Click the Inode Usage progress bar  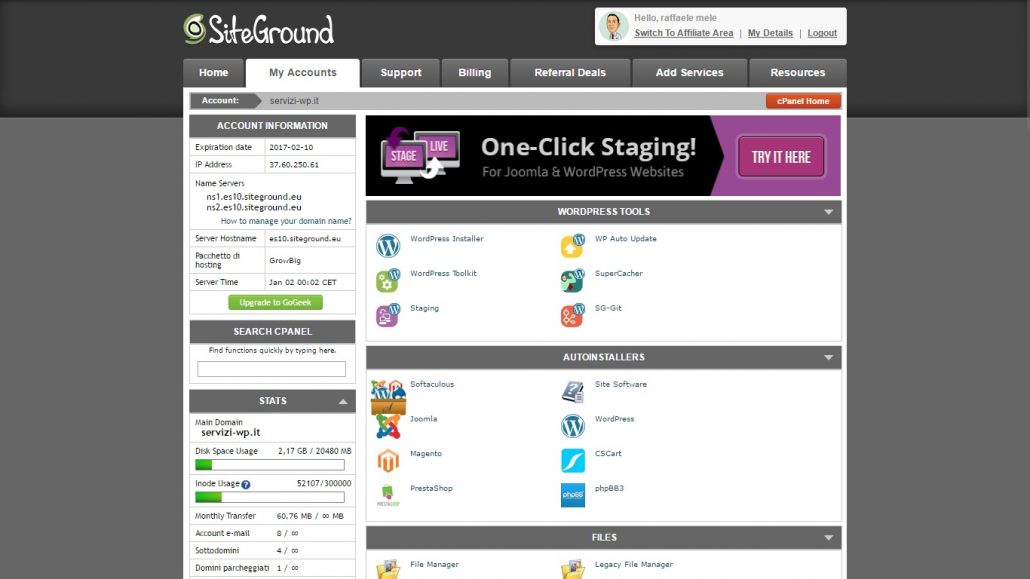click(x=270, y=498)
